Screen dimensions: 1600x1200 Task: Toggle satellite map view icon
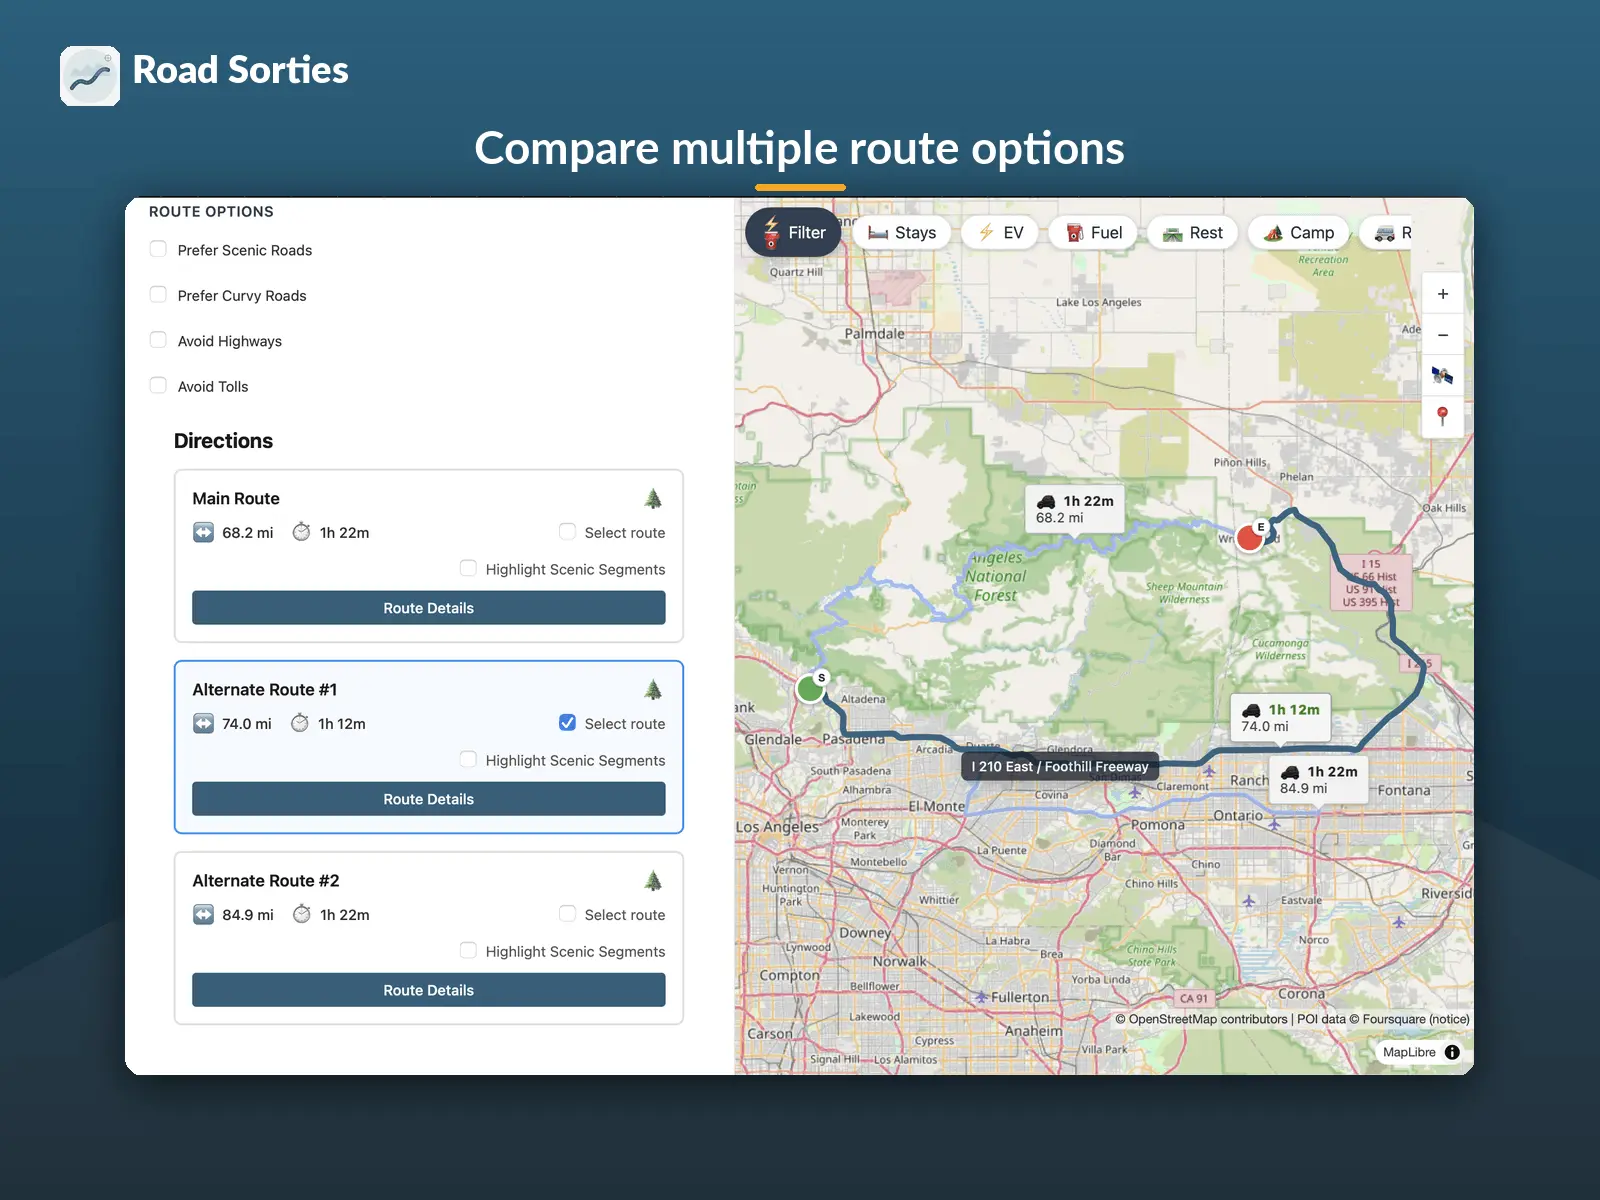(1443, 376)
